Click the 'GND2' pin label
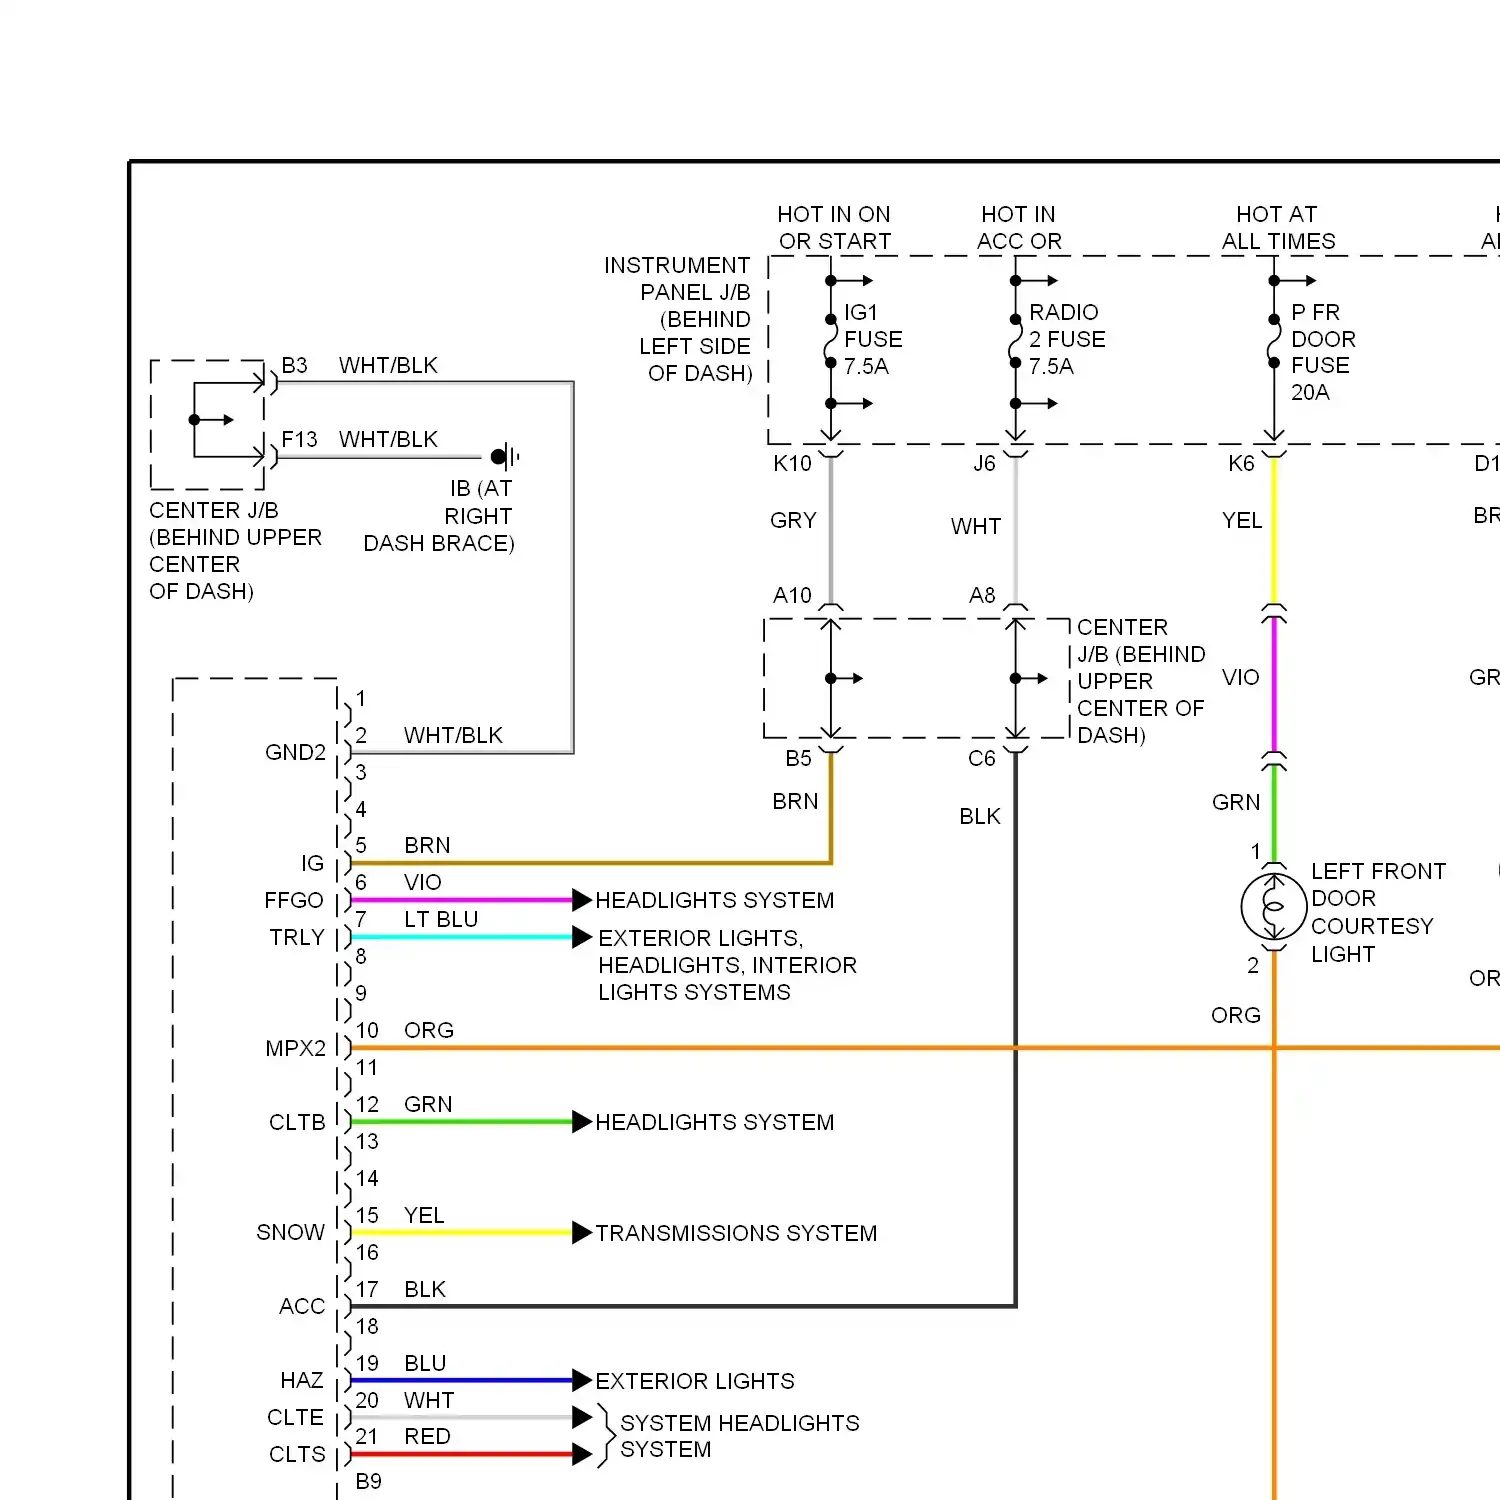The height and width of the screenshot is (1500, 1500). [x=295, y=752]
